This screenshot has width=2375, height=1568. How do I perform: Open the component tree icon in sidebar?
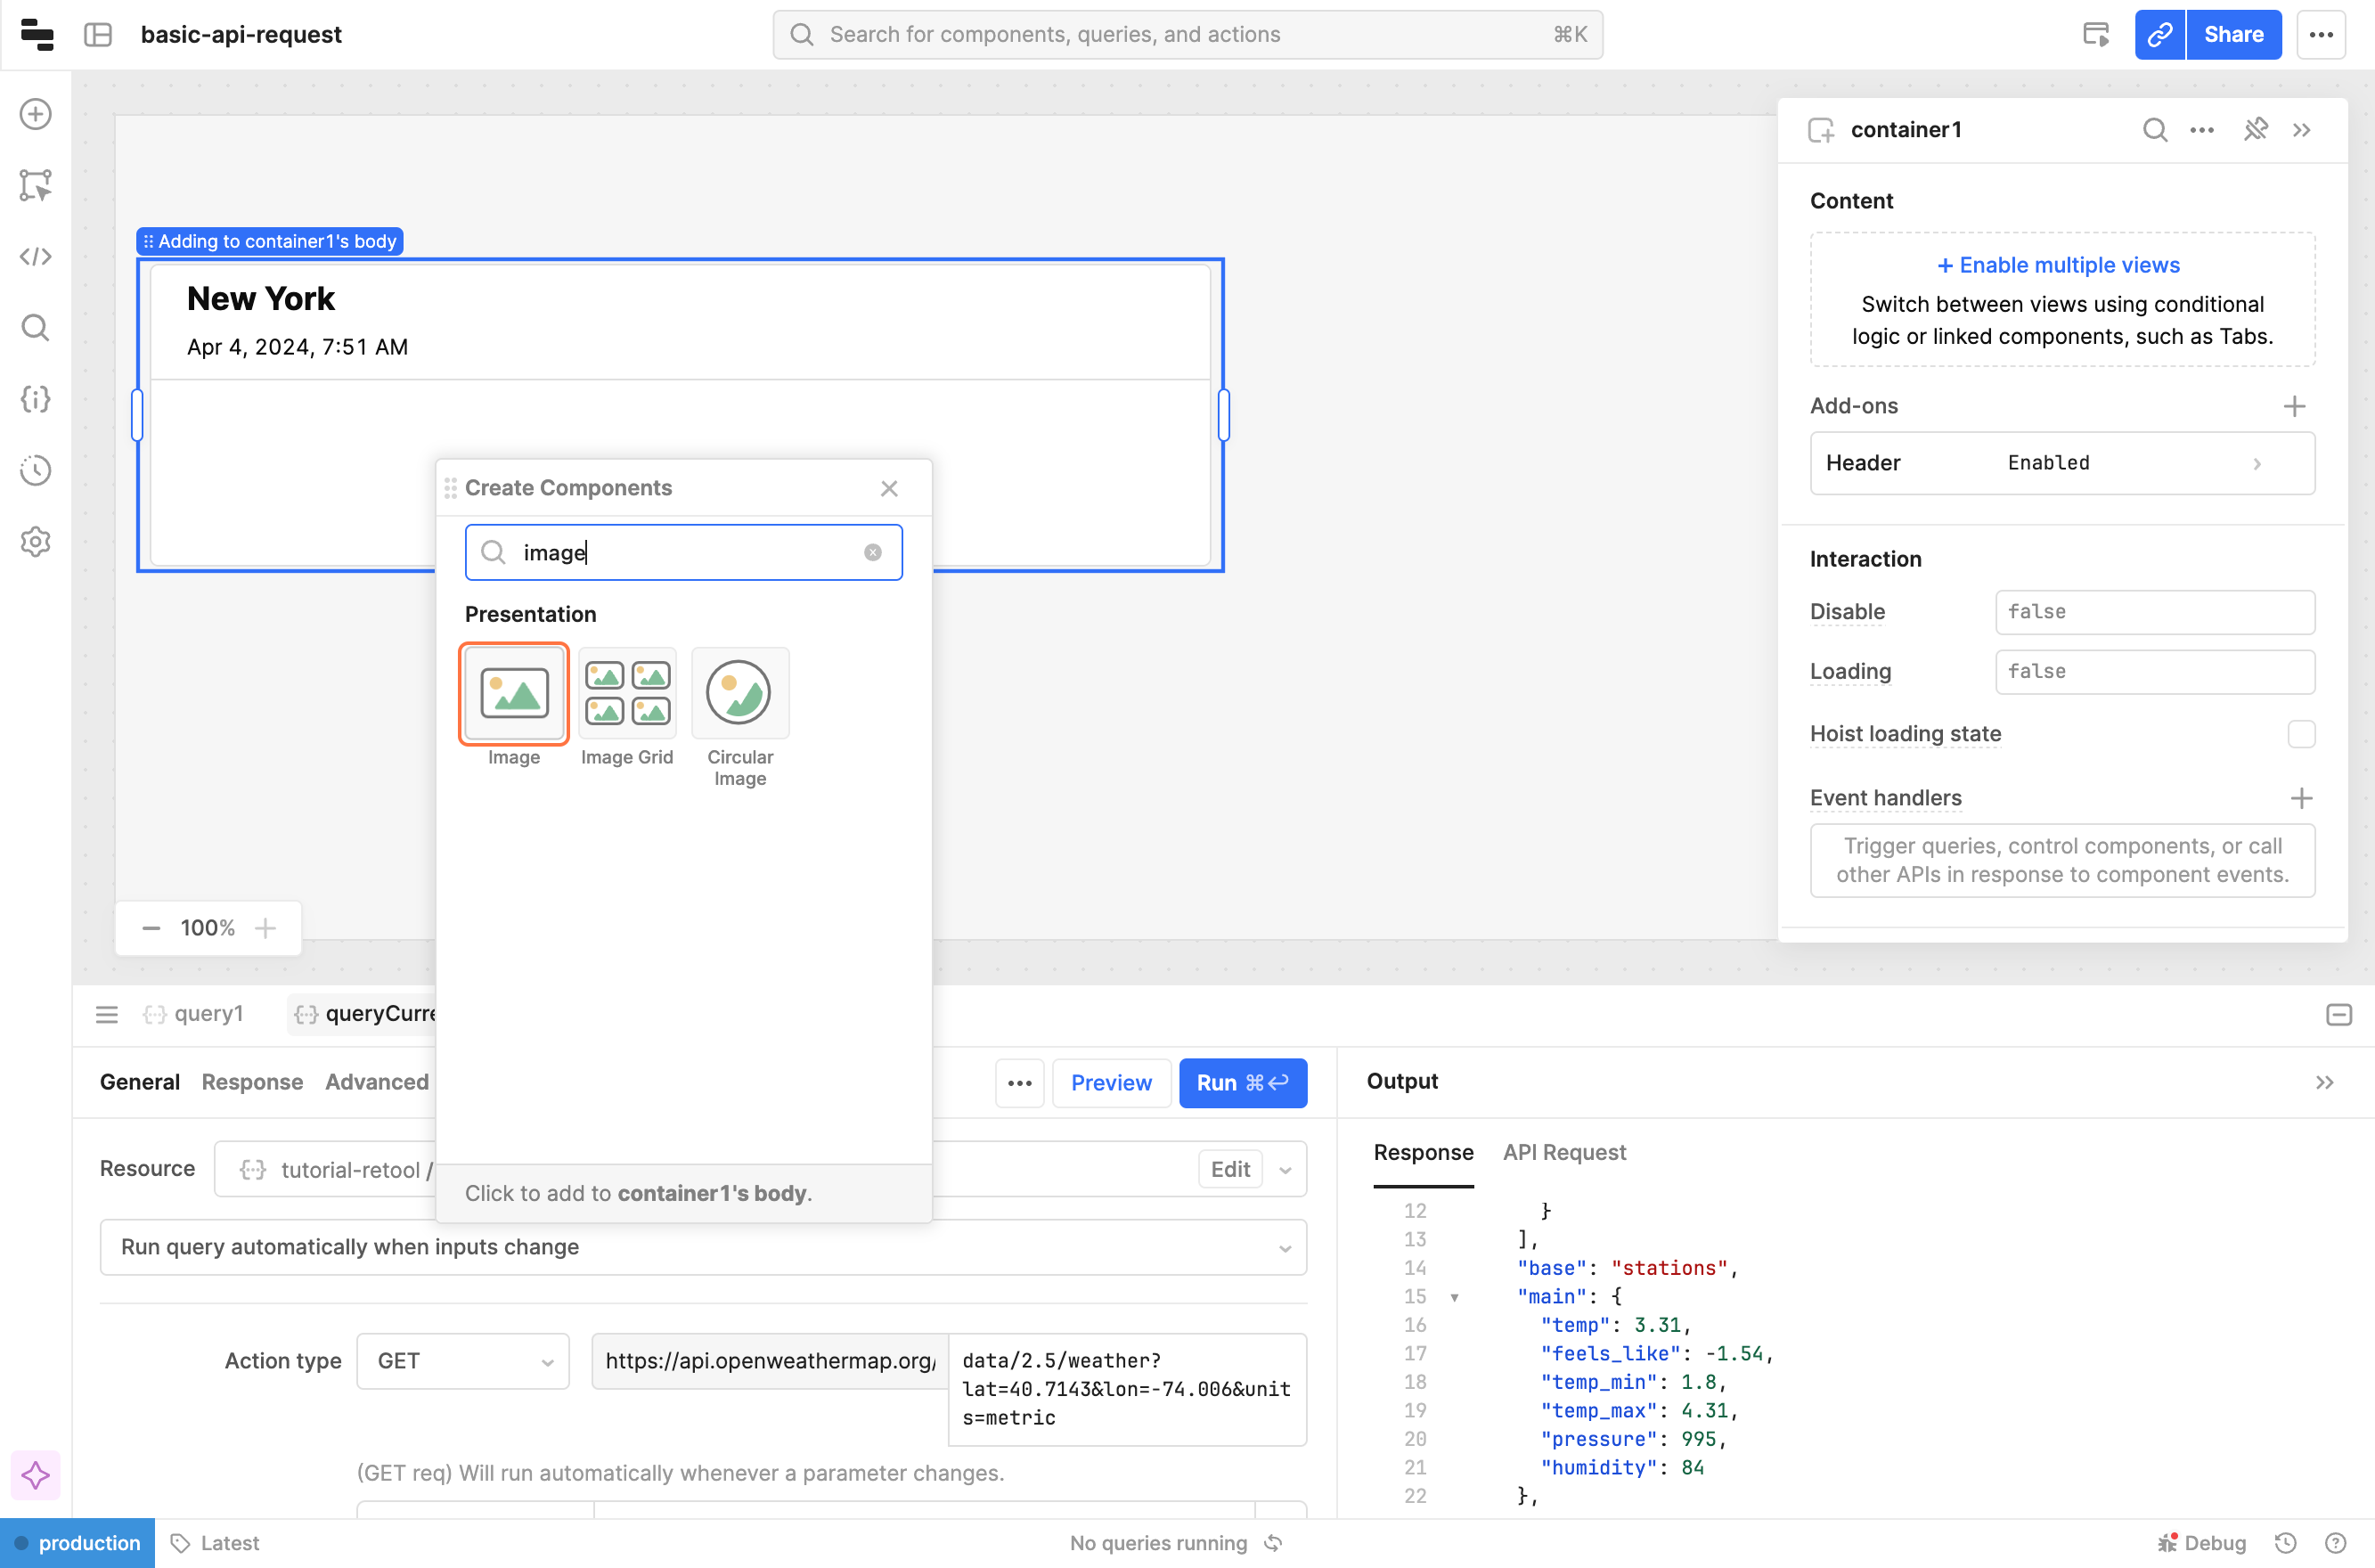(36, 185)
